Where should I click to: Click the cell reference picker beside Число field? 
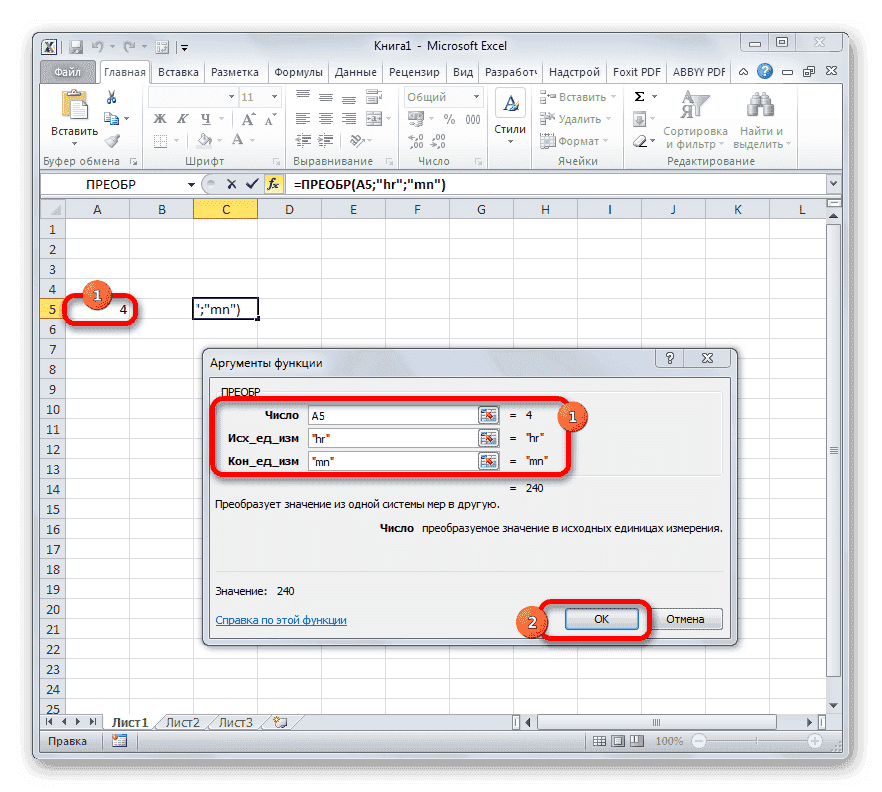coord(487,415)
